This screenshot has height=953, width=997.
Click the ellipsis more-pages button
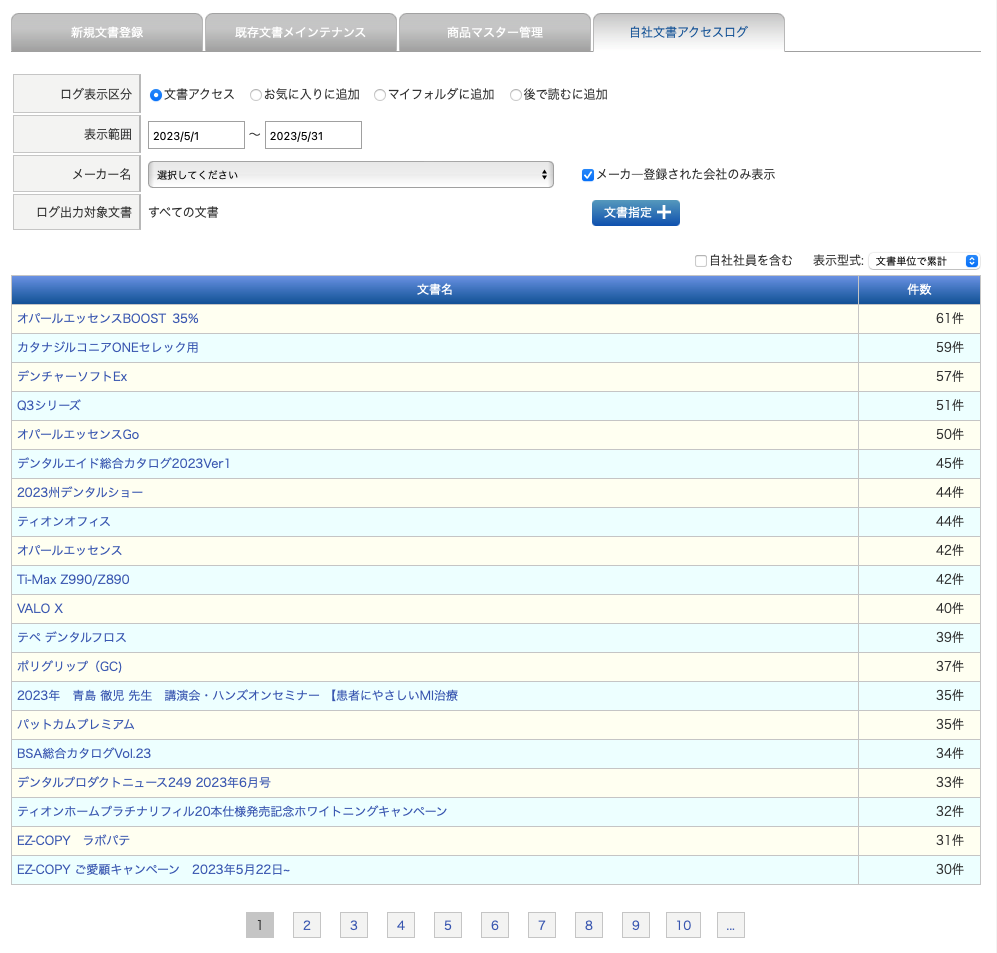pyautogui.click(x=731, y=925)
